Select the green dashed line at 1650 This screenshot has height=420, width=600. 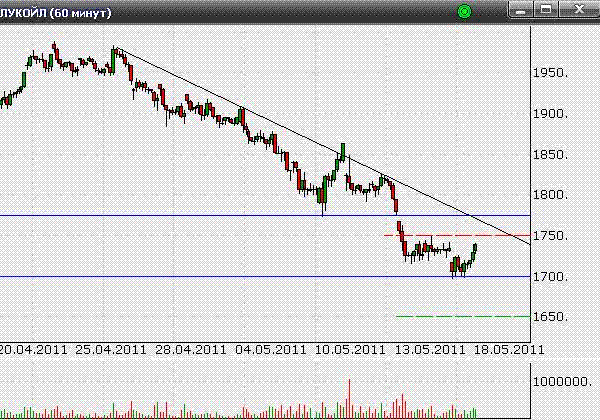tap(463, 316)
